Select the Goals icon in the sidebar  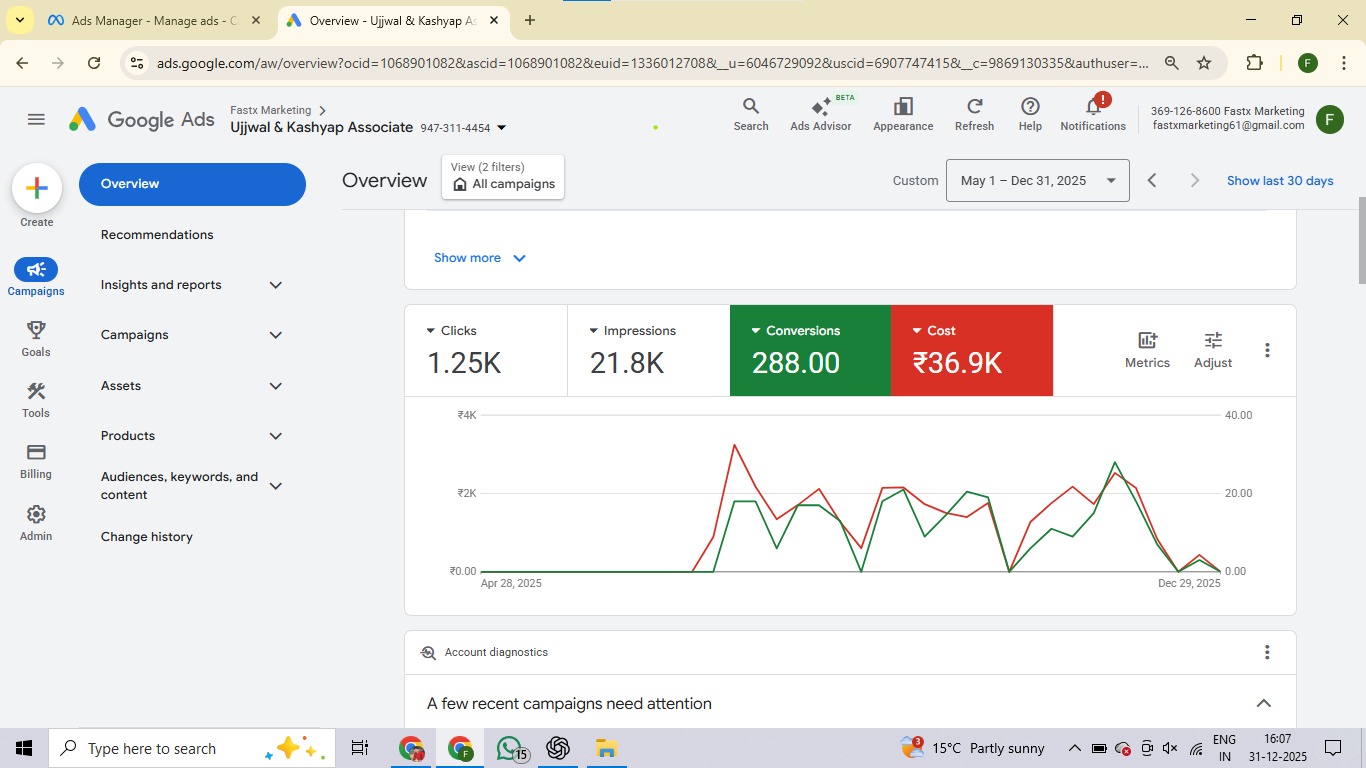click(x=35, y=338)
